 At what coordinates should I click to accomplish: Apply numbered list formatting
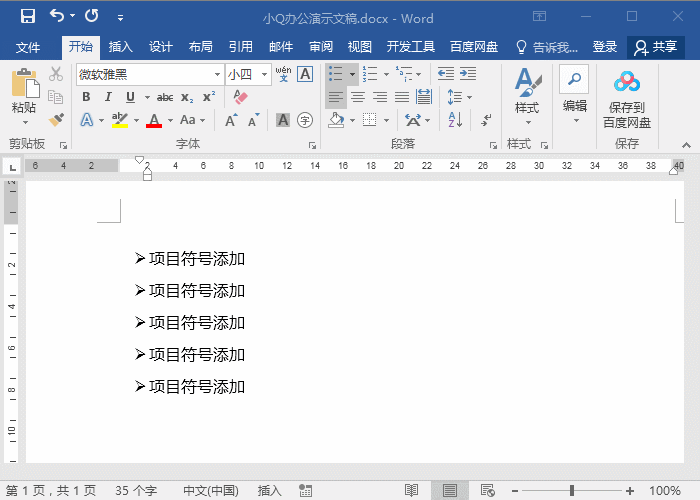coord(370,74)
